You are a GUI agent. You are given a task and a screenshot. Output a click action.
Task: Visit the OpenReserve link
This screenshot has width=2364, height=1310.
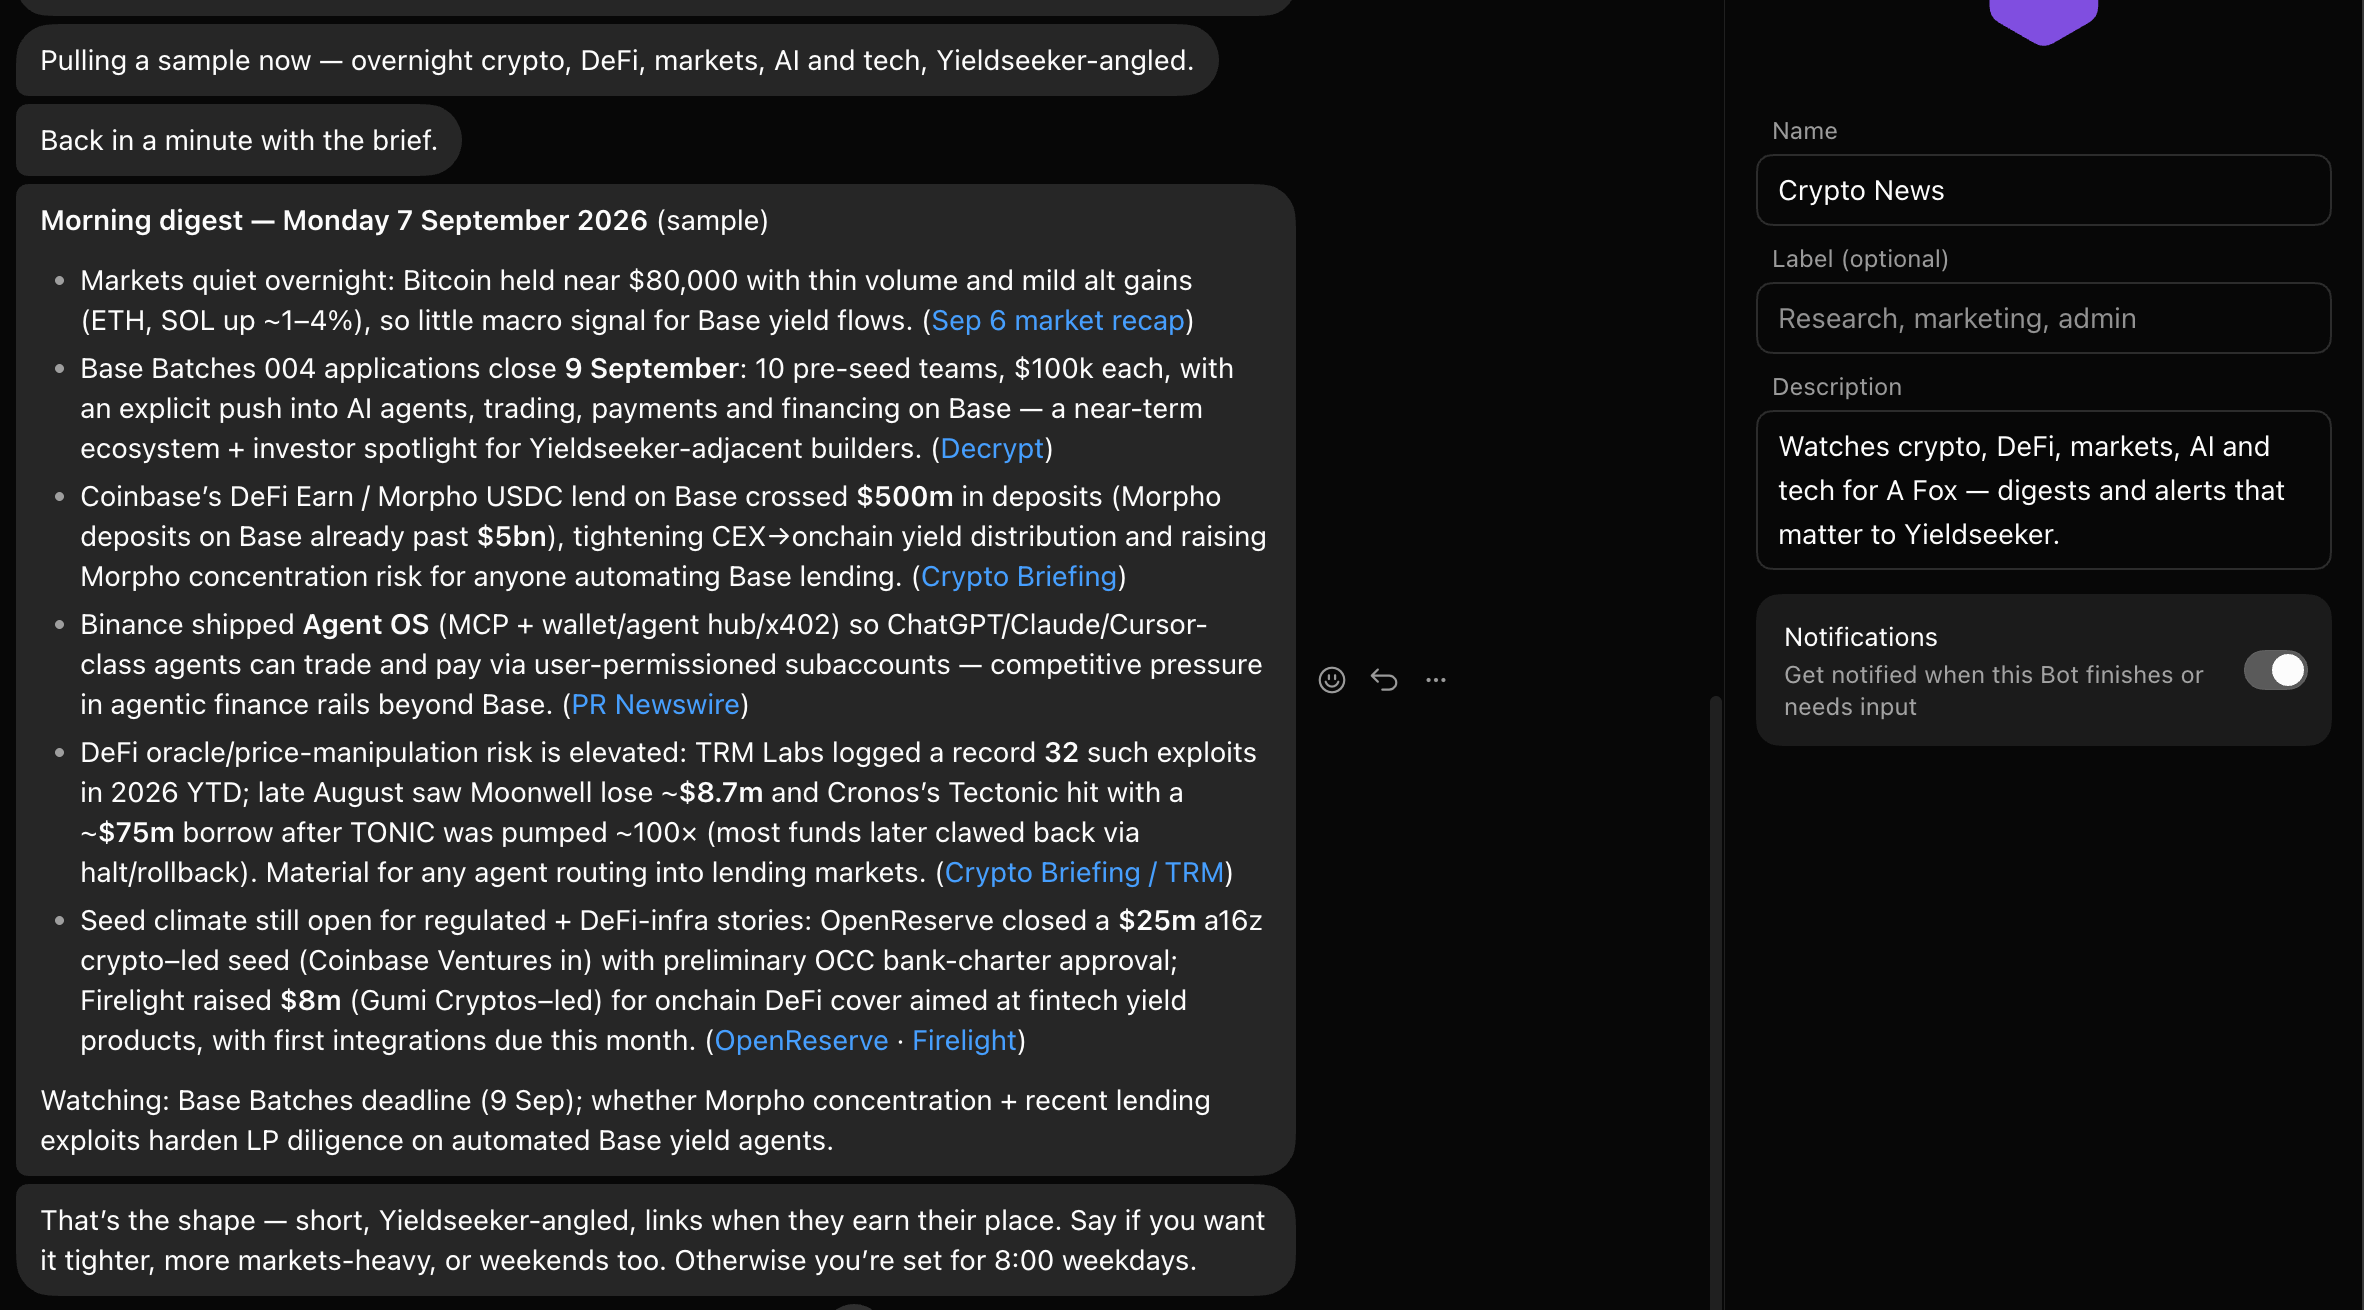[x=801, y=1040]
